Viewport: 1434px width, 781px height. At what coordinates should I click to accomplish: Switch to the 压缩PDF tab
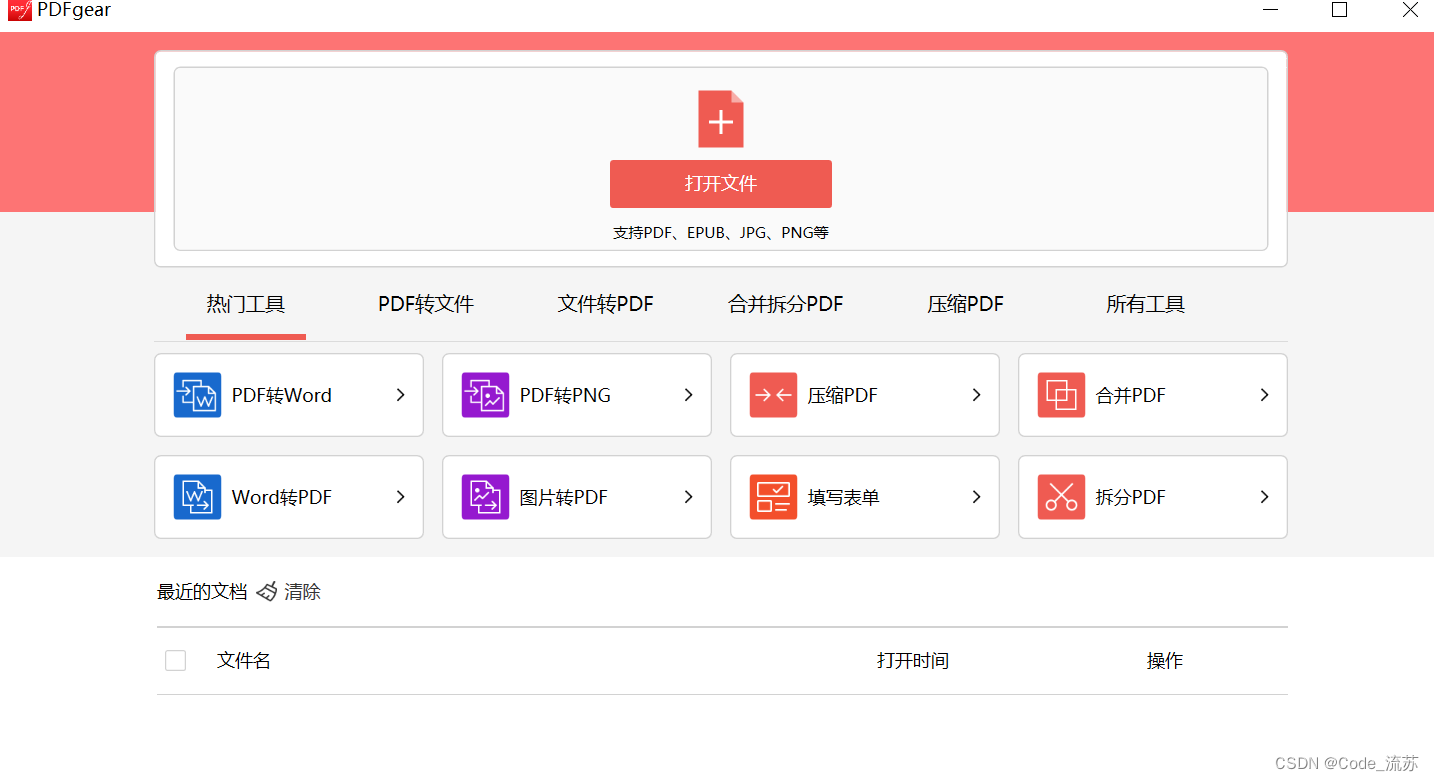(x=965, y=304)
